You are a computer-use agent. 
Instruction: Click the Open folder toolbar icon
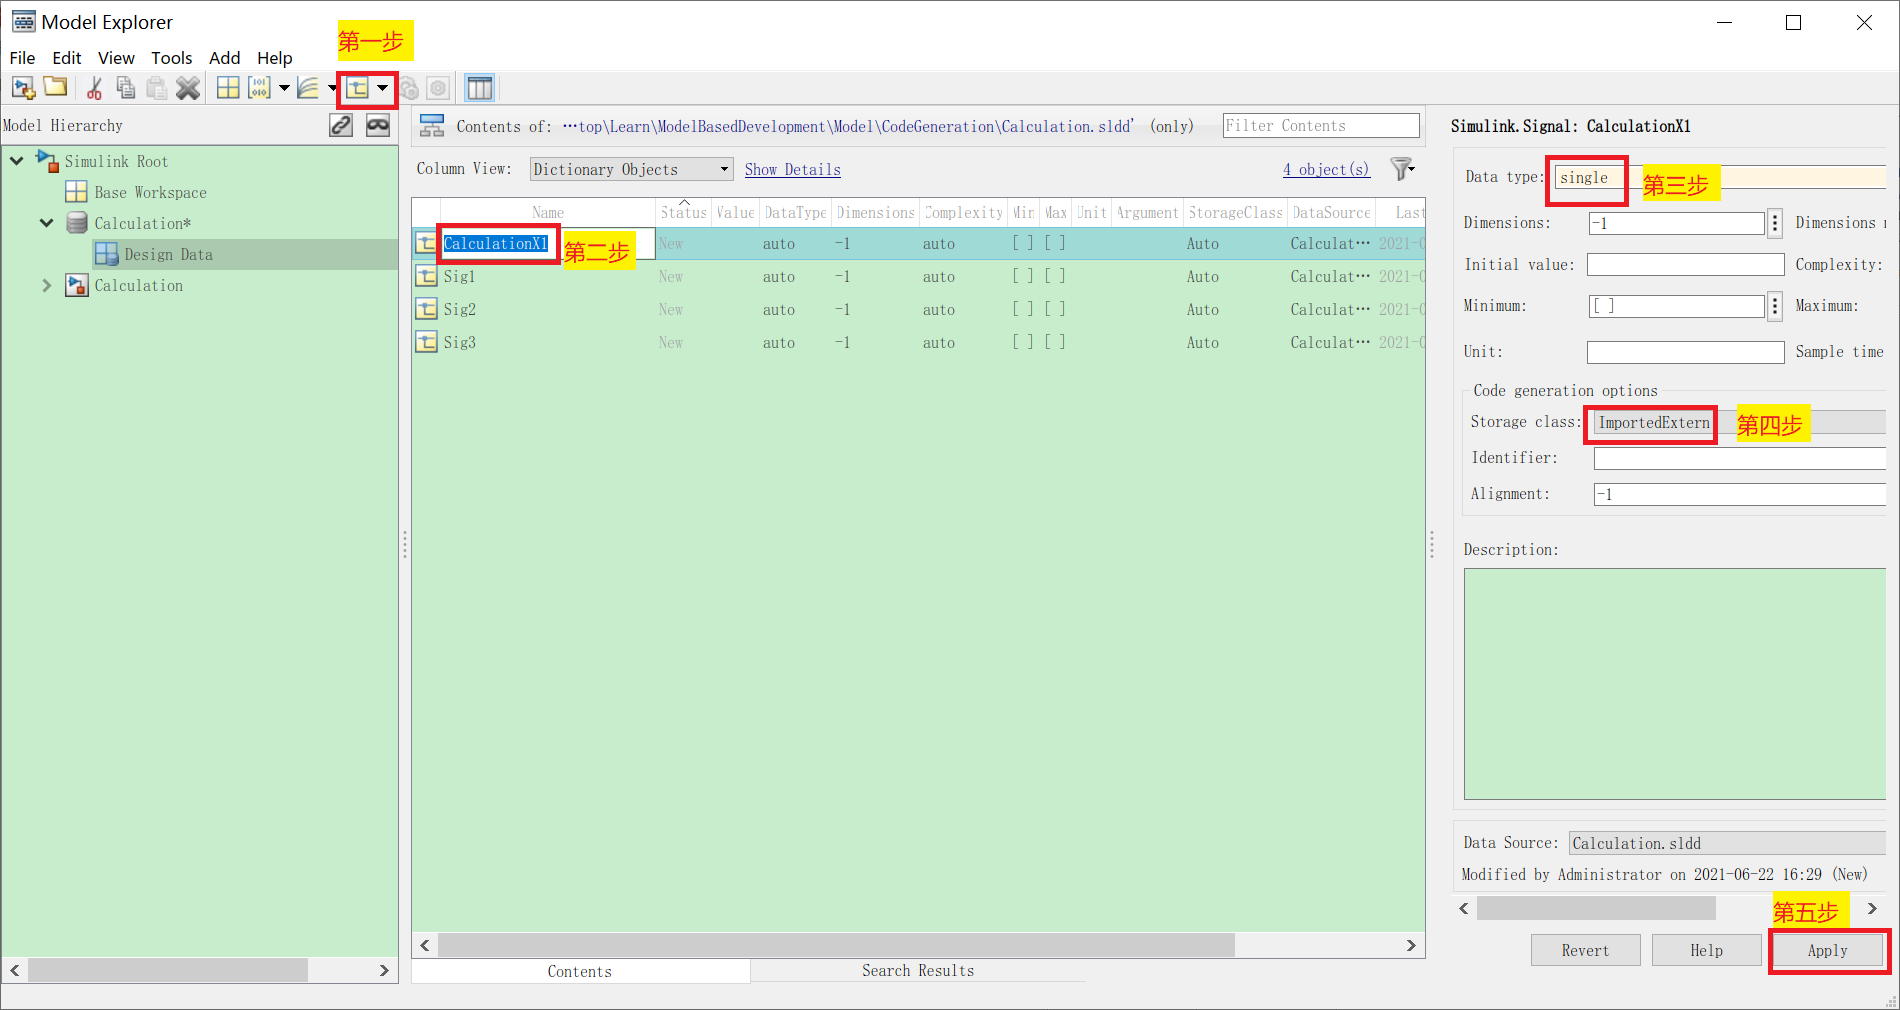pyautogui.click(x=56, y=88)
